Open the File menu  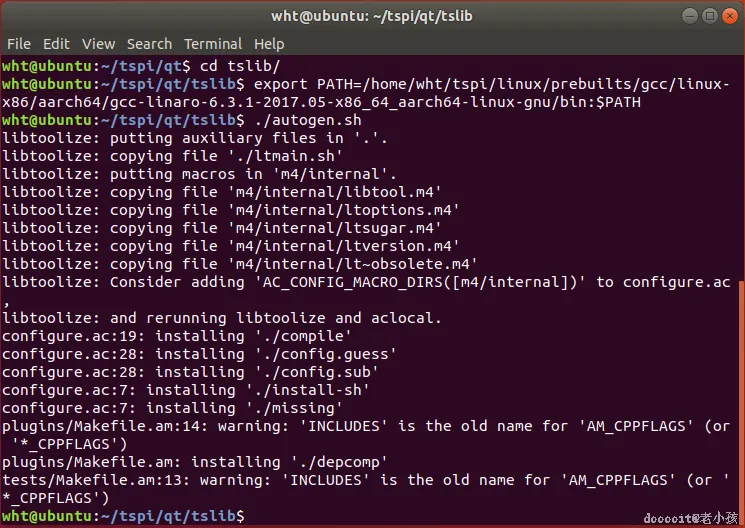click(x=19, y=44)
